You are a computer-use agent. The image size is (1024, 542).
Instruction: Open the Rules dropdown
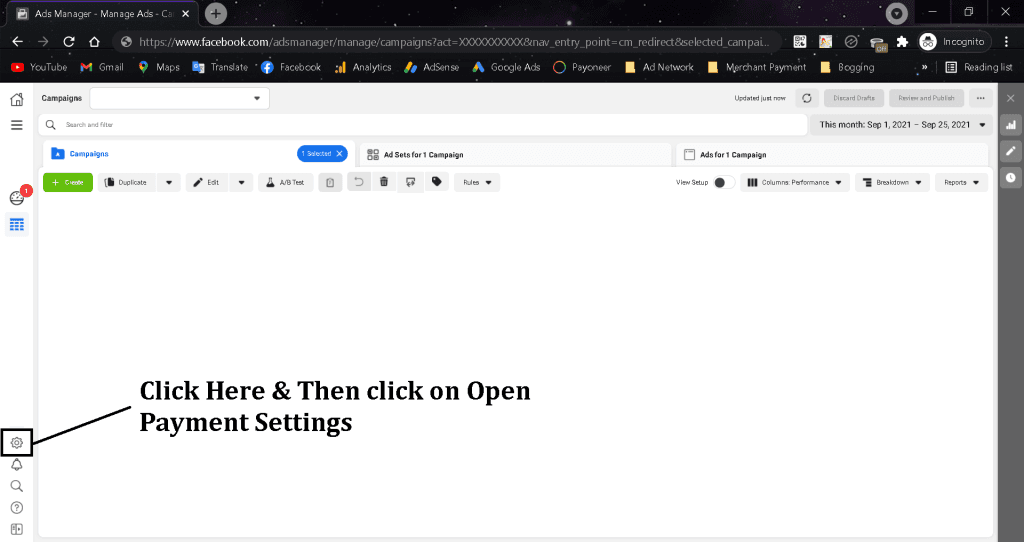477,182
